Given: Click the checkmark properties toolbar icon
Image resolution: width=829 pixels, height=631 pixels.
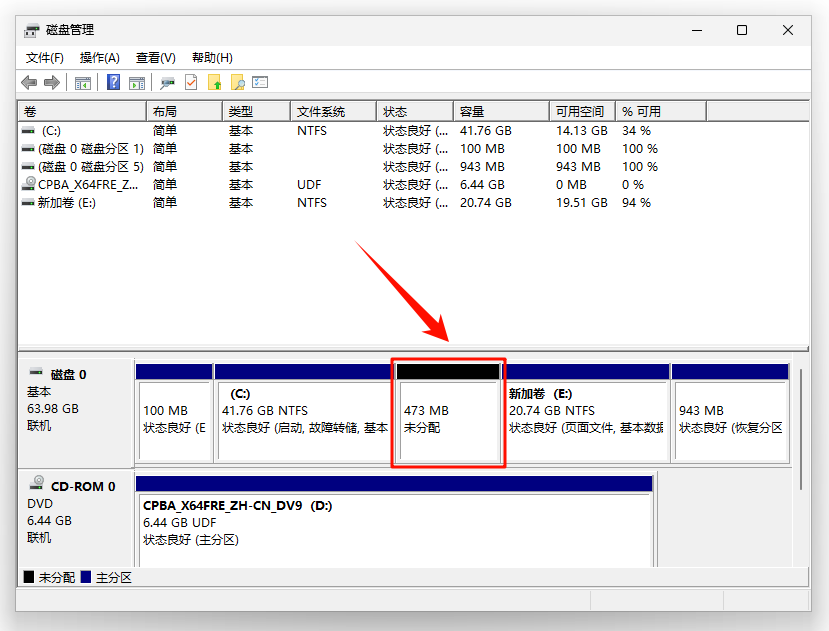Looking at the screenshot, I should click(191, 82).
